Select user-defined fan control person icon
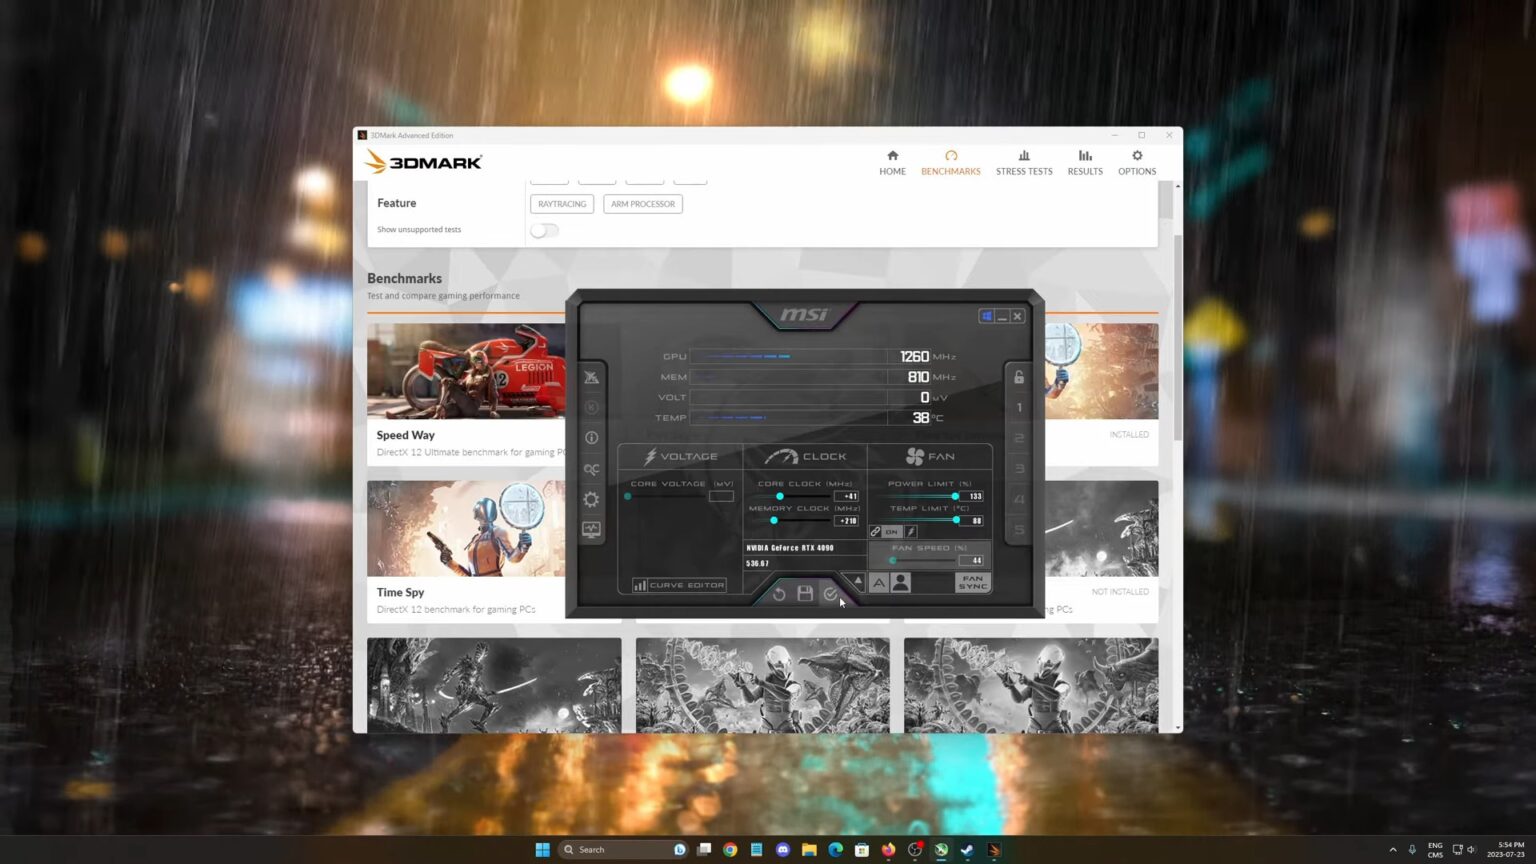Viewport: 1536px width, 864px height. point(901,583)
